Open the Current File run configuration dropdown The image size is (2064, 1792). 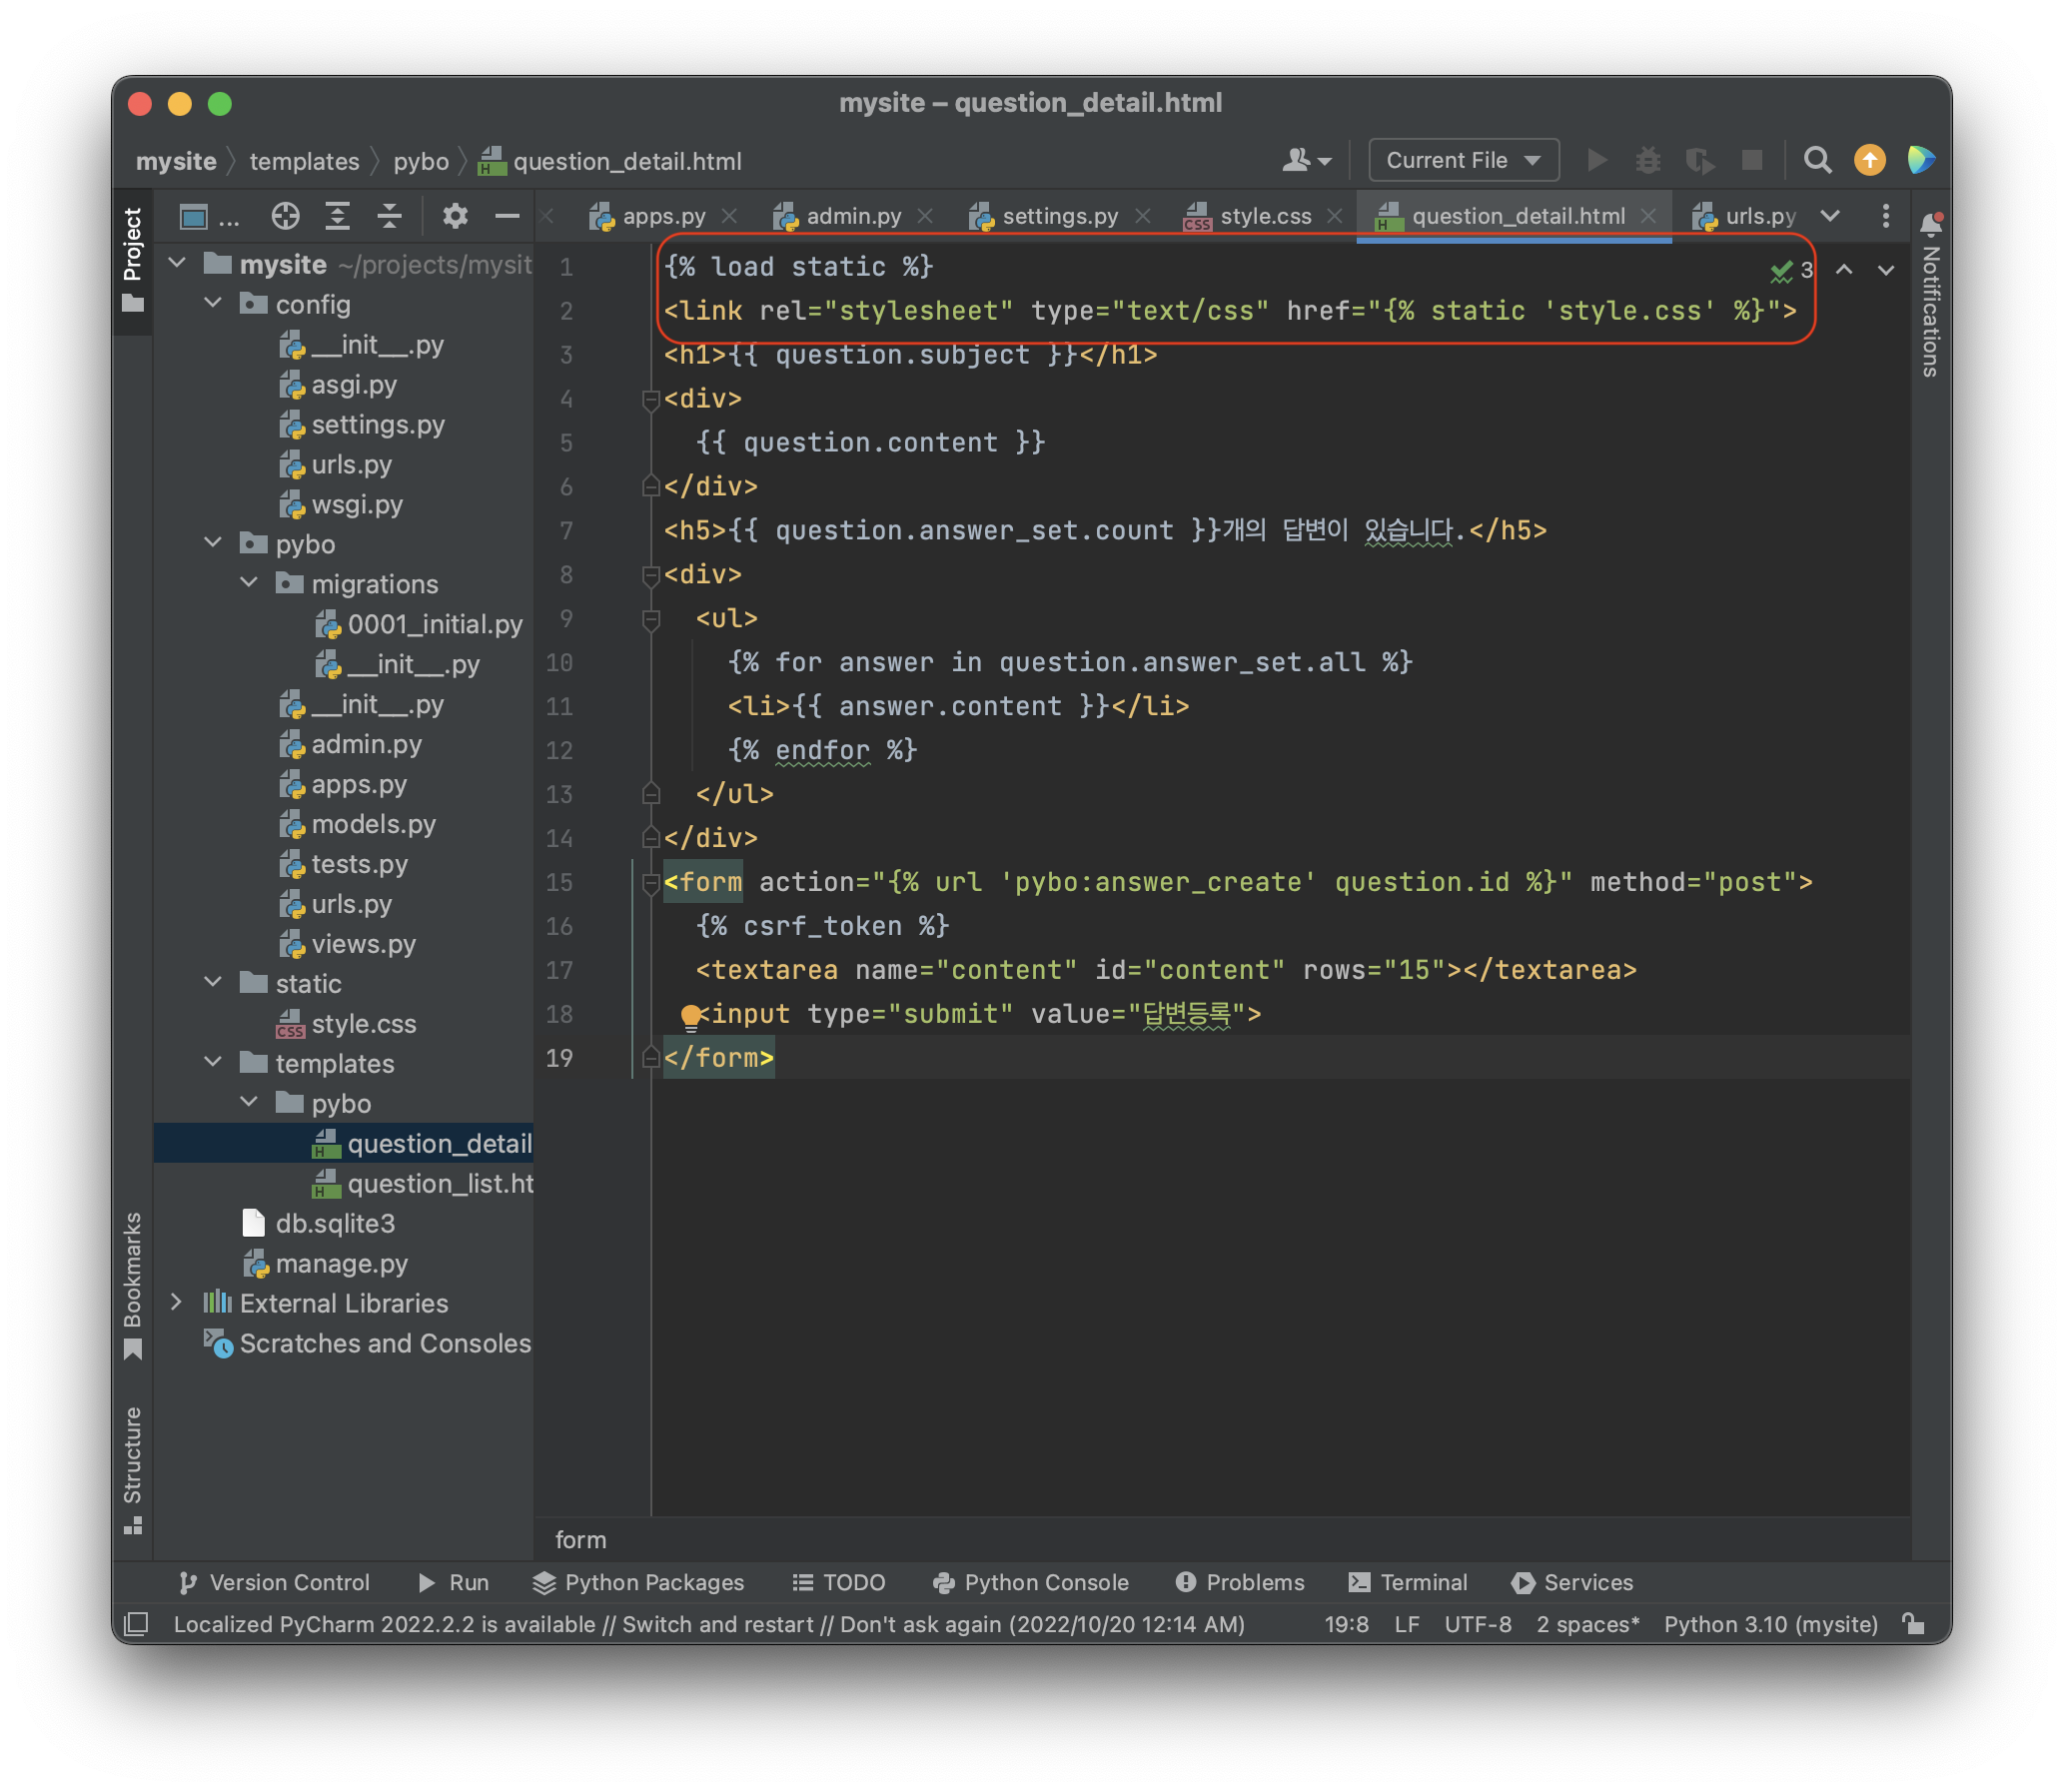pos(1463,161)
